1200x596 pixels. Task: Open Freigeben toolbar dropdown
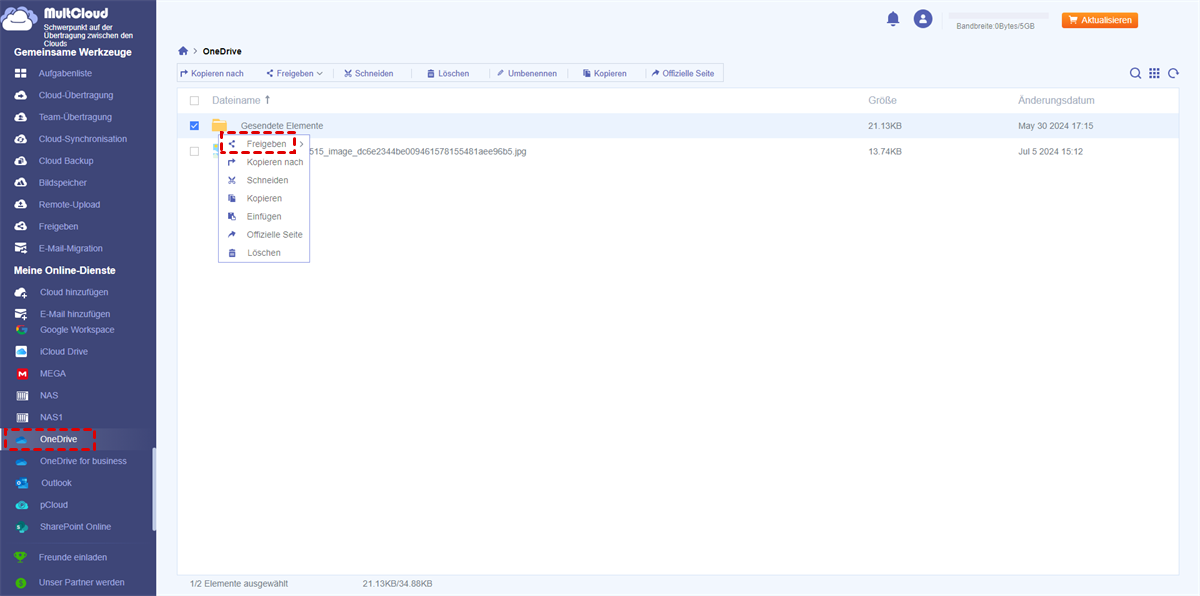click(294, 73)
